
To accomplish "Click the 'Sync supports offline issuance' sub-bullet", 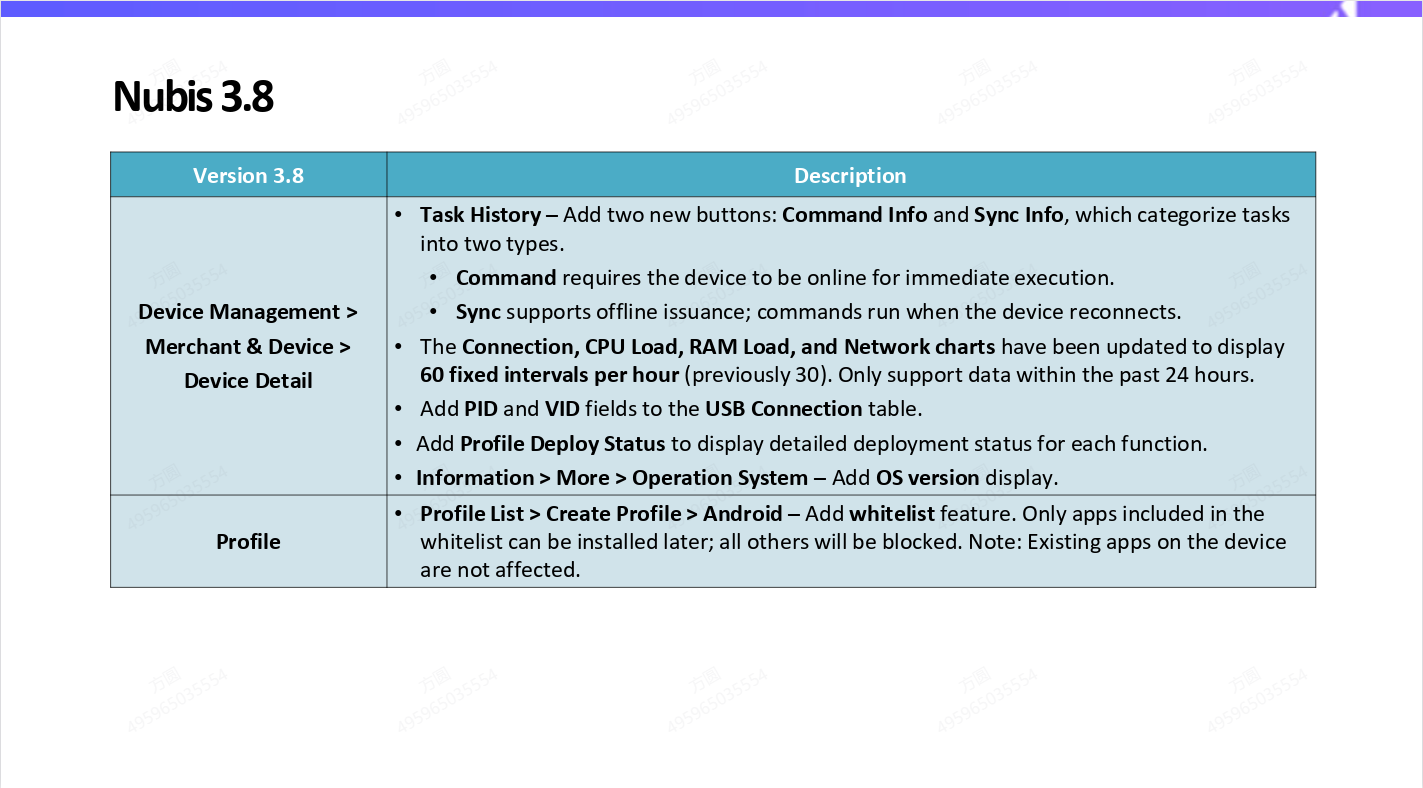I will (x=818, y=312).
